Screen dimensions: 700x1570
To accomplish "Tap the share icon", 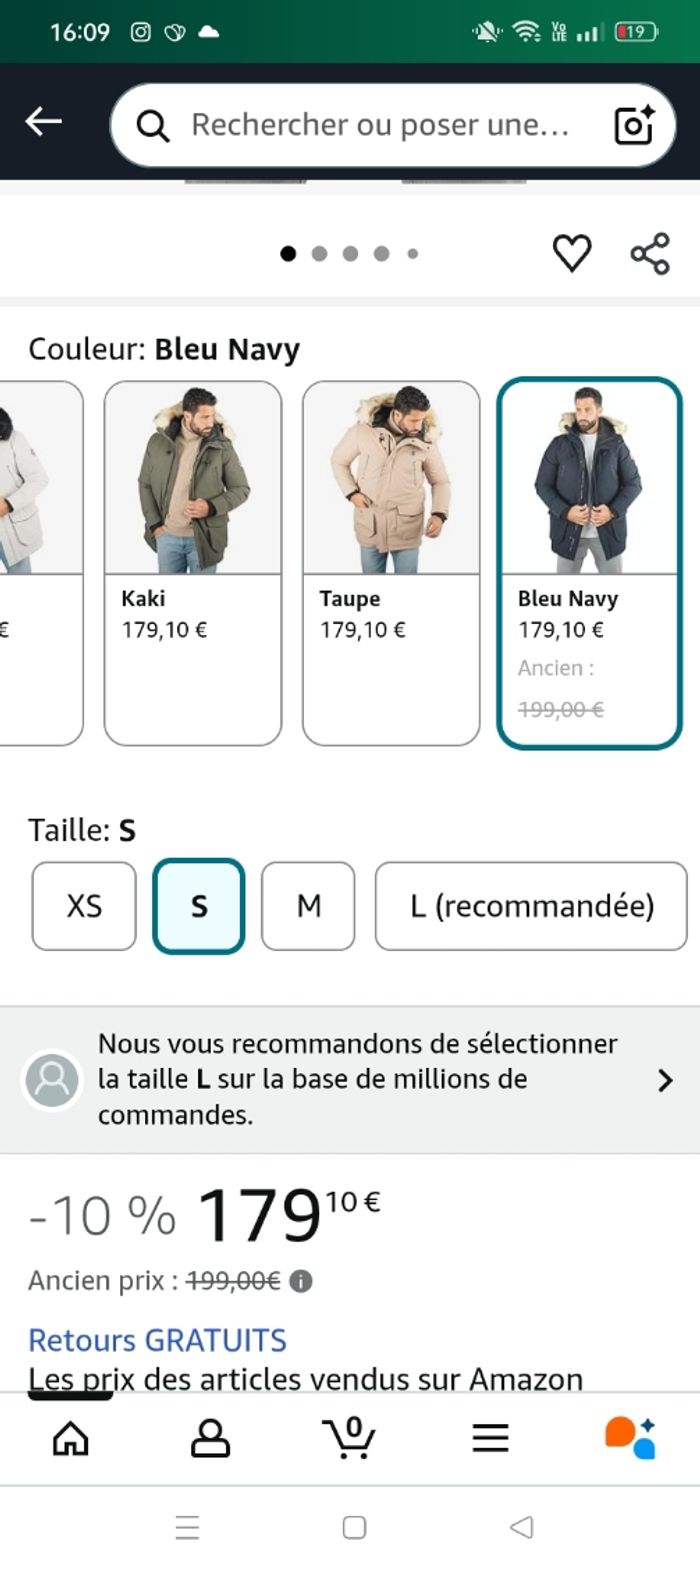I will point(650,253).
